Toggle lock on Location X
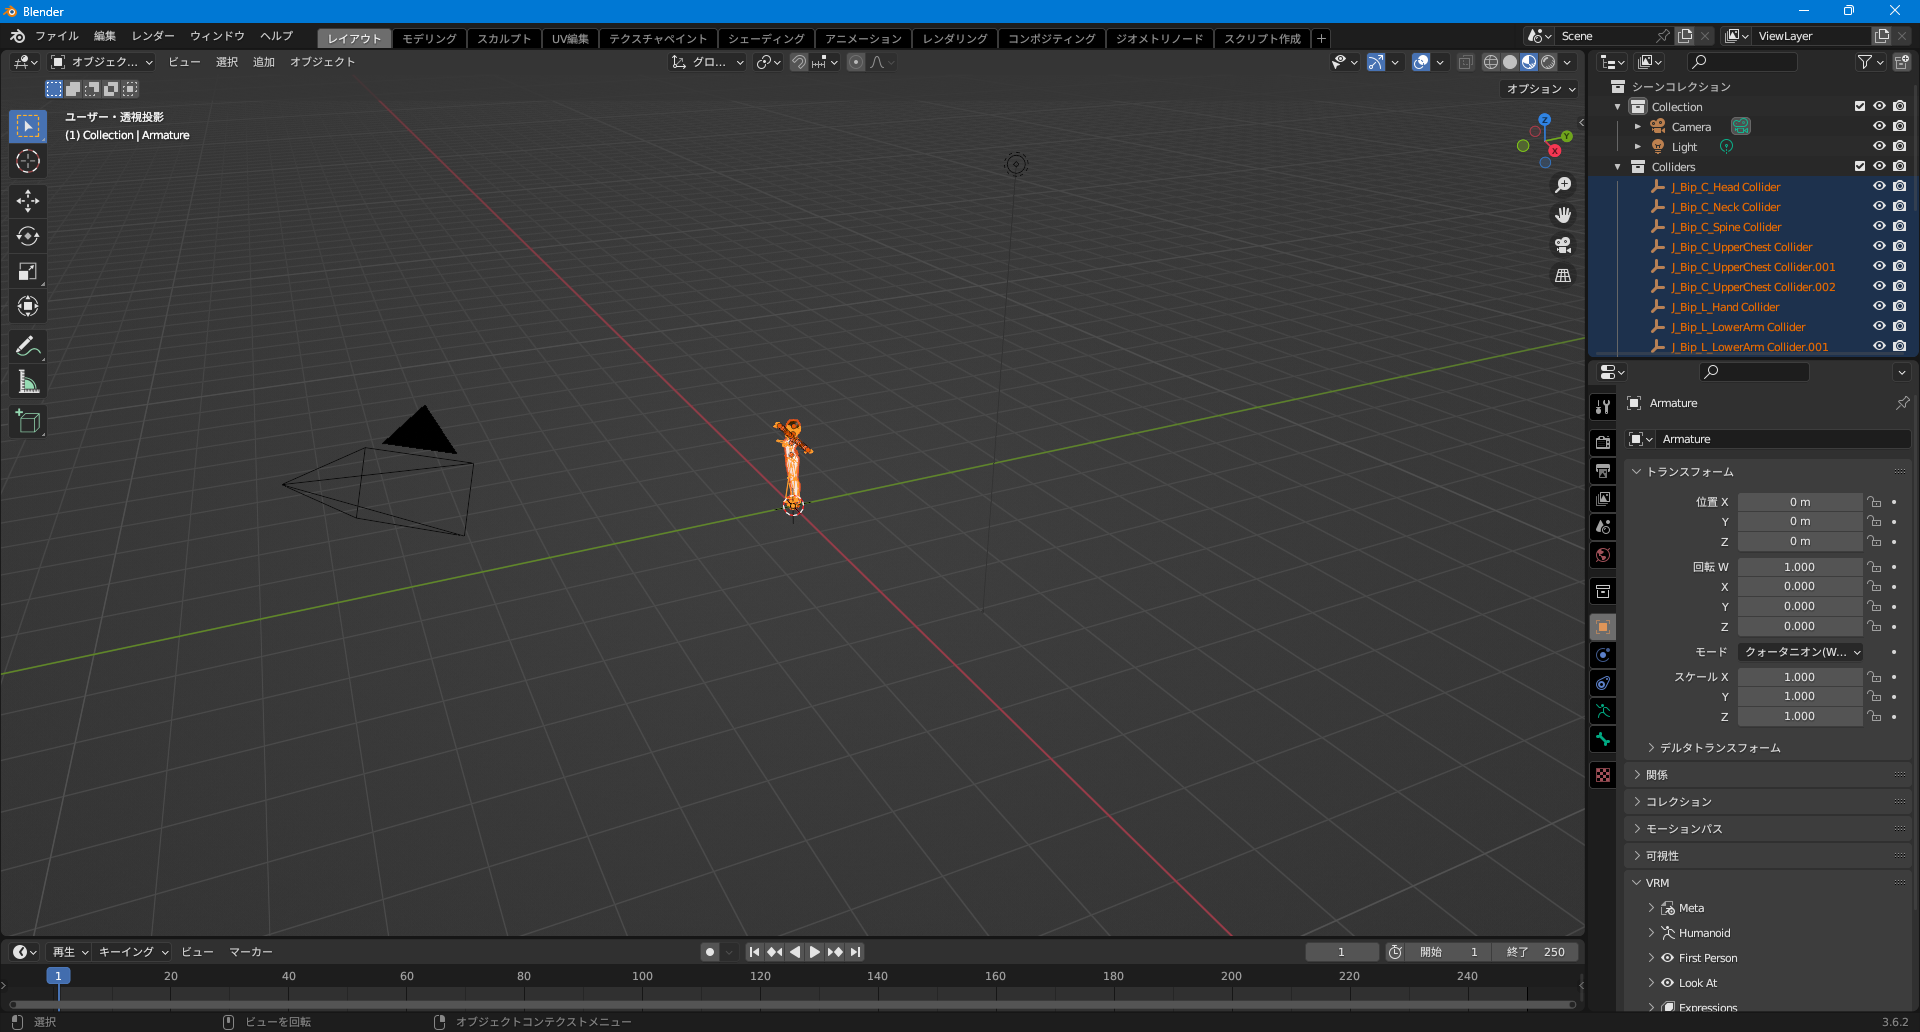The width and height of the screenshot is (1920, 1032). pyautogui.click(x=1875, y=502)
